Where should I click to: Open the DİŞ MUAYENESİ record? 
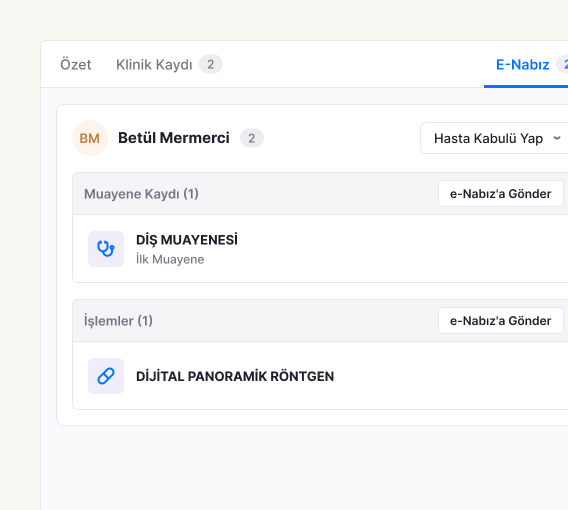pos(187,240)
